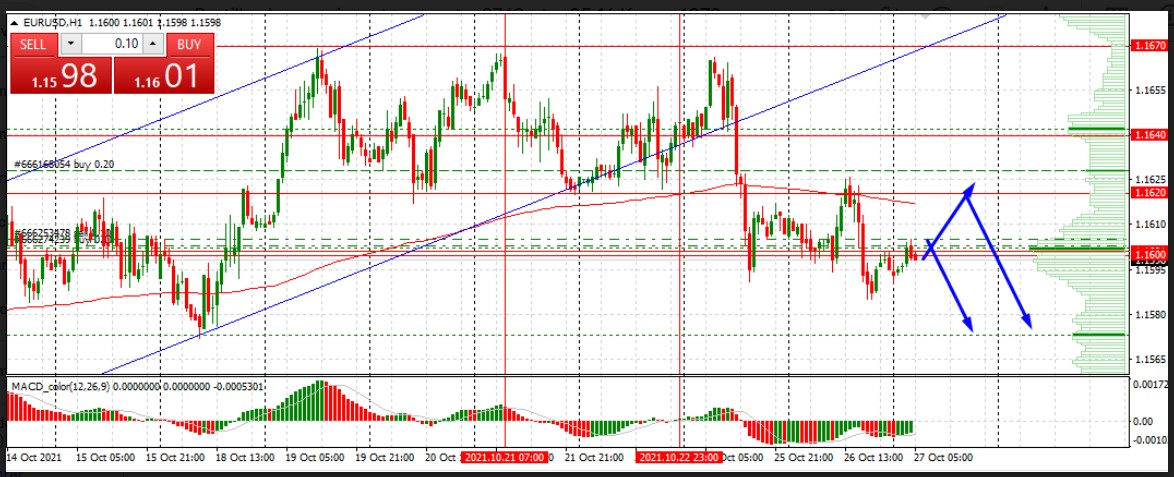The width and height of the screenshot is (1174, 477).
Task: Select the left blue downward arrow head
Action: pyautogui.click(x=967, y=325)
